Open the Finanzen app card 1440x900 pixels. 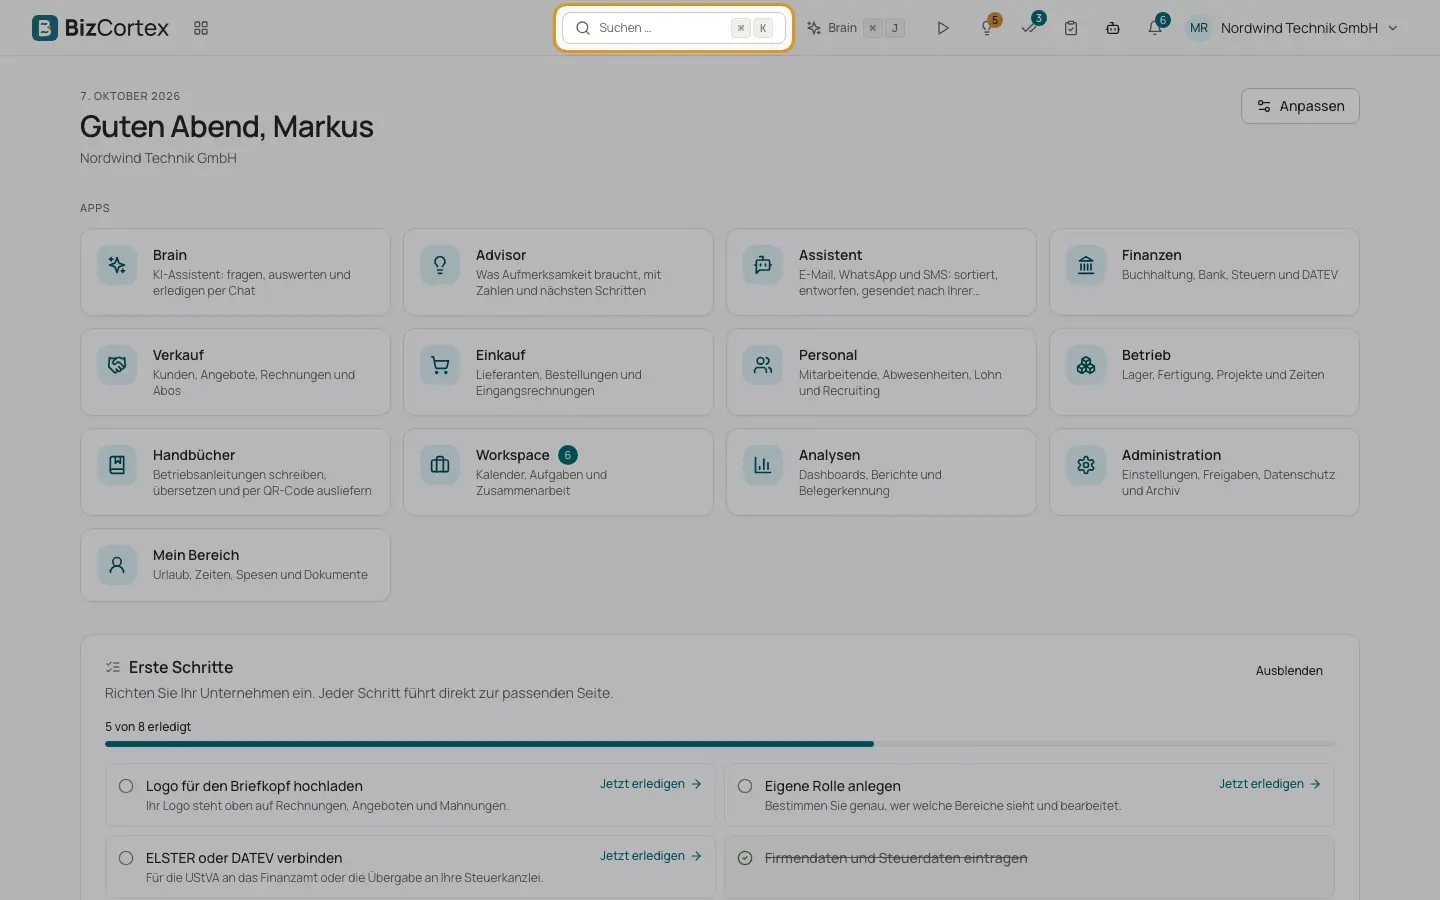pos(1204,272)
